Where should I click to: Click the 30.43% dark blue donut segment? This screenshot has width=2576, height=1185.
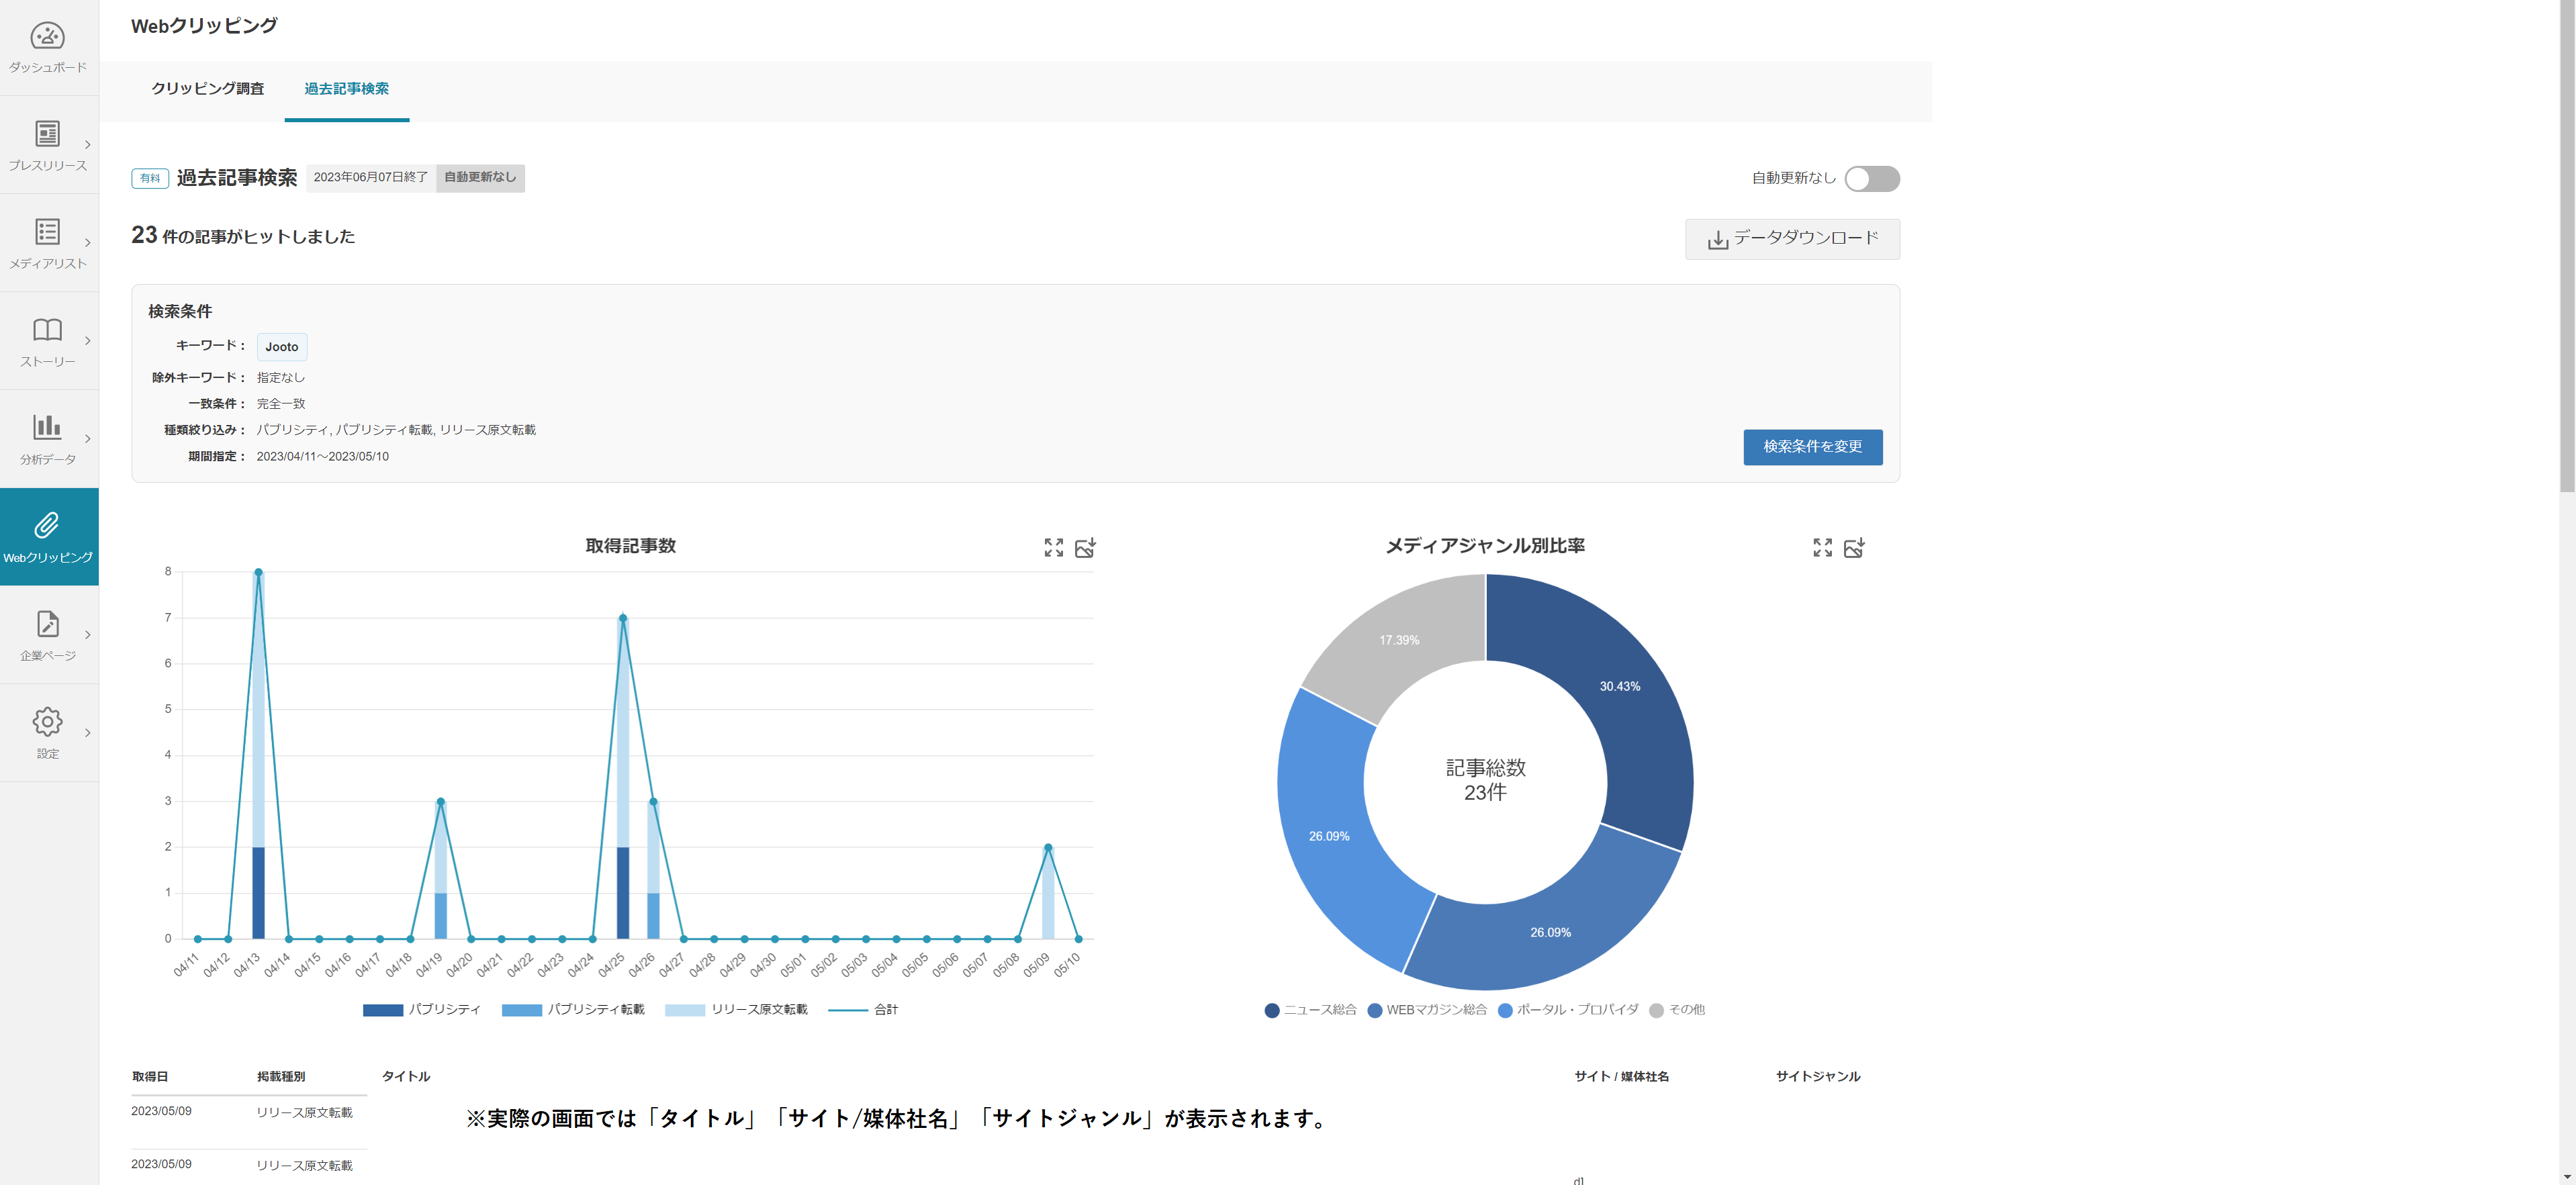click(x=1620, y=687)
